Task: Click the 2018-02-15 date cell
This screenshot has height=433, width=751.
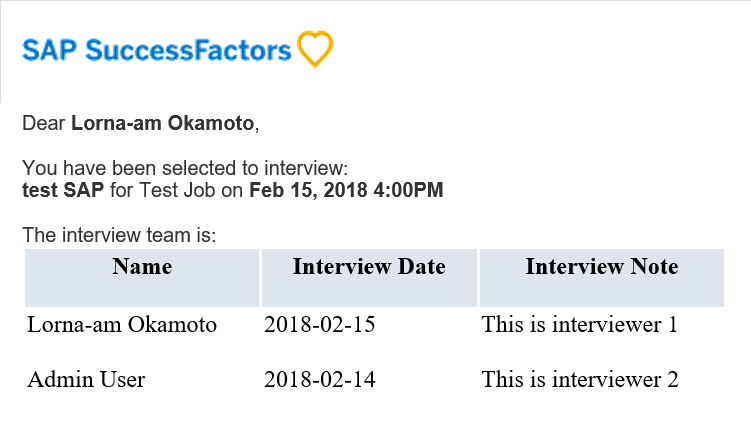Action: (x=319, y=325)
